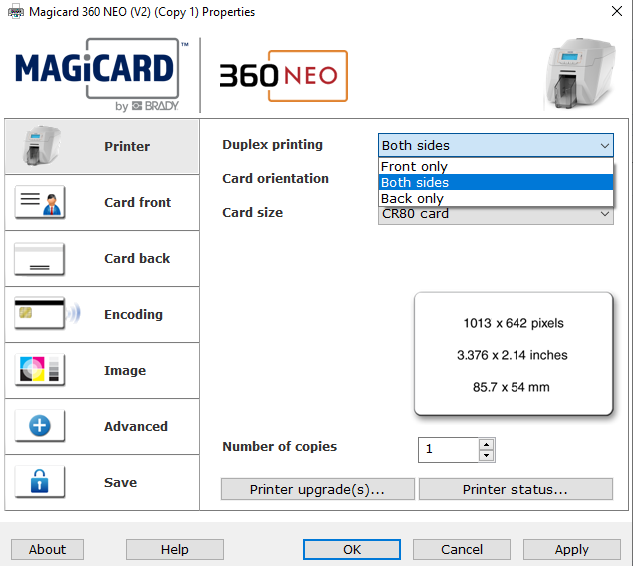Viewport: 633px width, 566px height.
Task: Click the card dimensions preview panel
Action: click(514, 354)
